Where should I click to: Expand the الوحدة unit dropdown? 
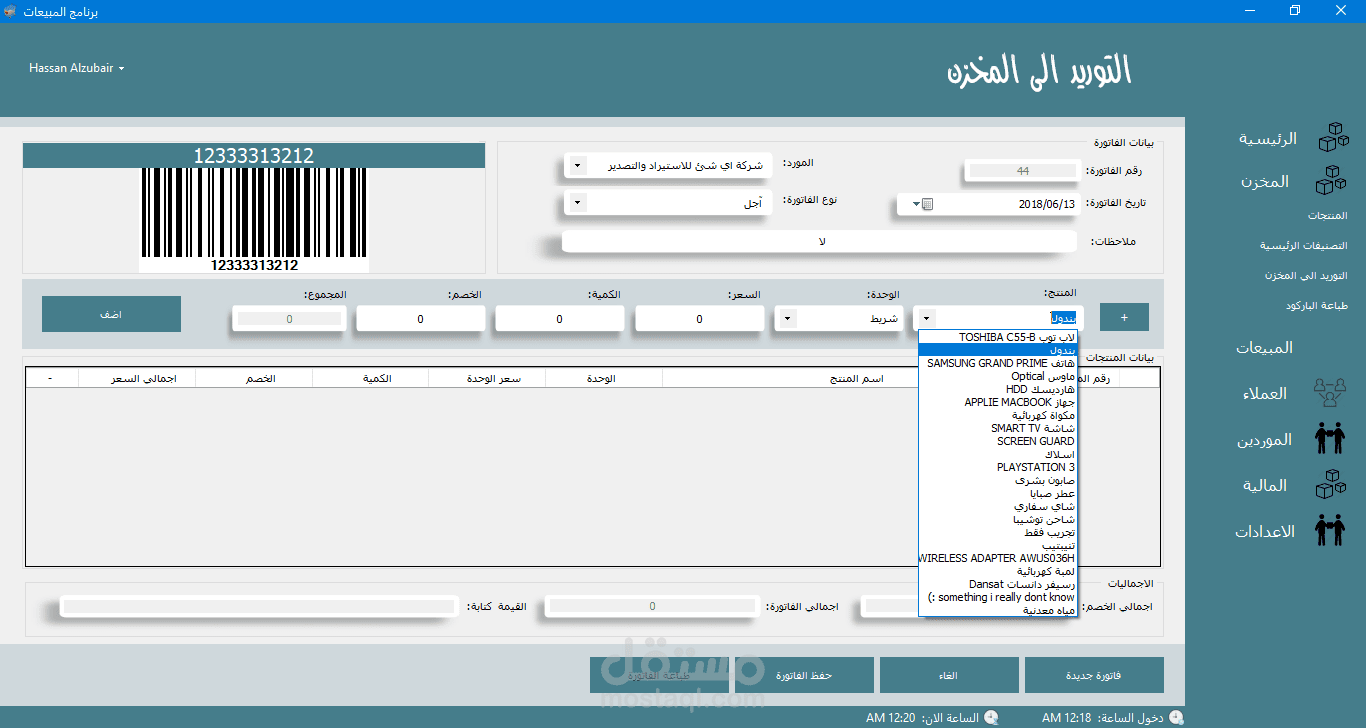[788, 319]
